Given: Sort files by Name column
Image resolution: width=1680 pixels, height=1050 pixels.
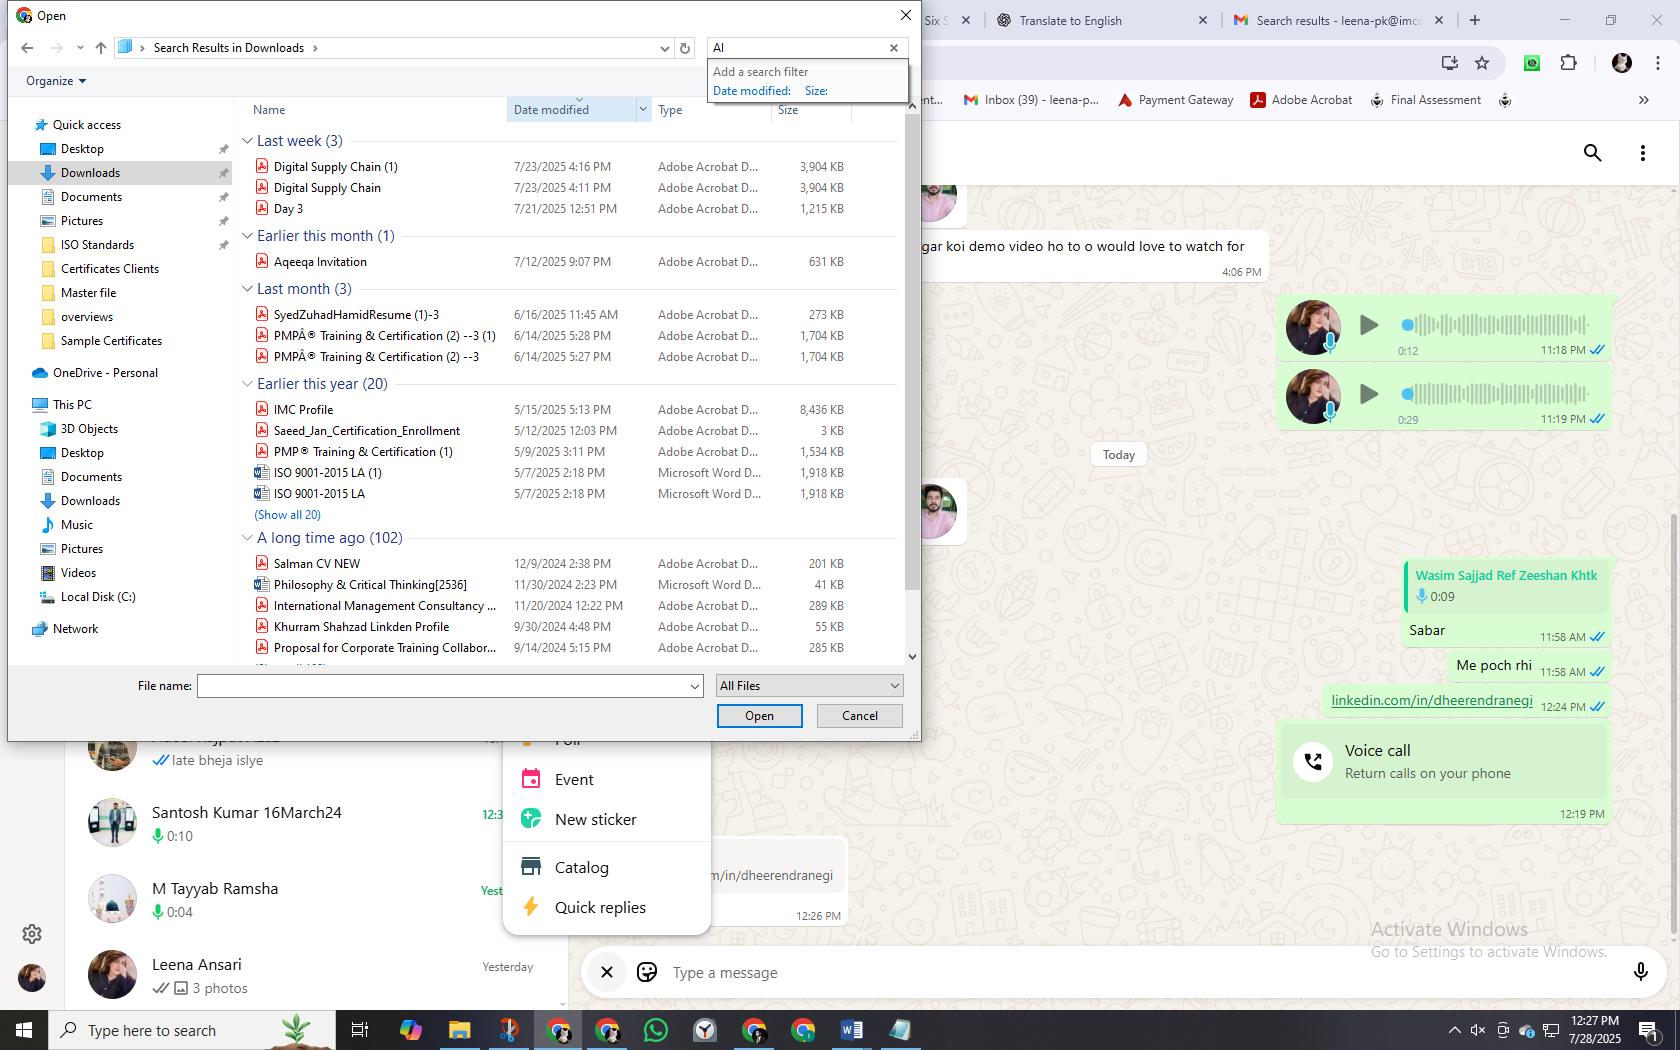Looking at the screenshot, I should [269, 110].
